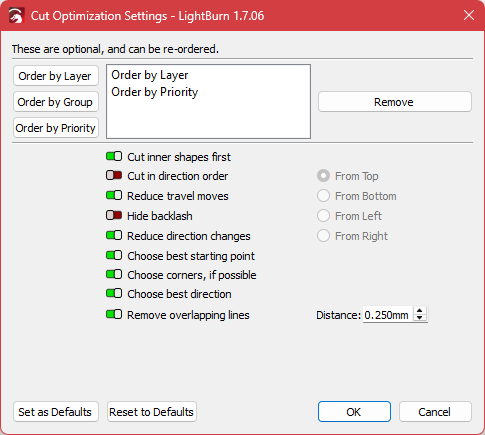Viewport: 485px width, 435px height.
Task: Toggle Reduce direction changes switch
Action: 114,235
